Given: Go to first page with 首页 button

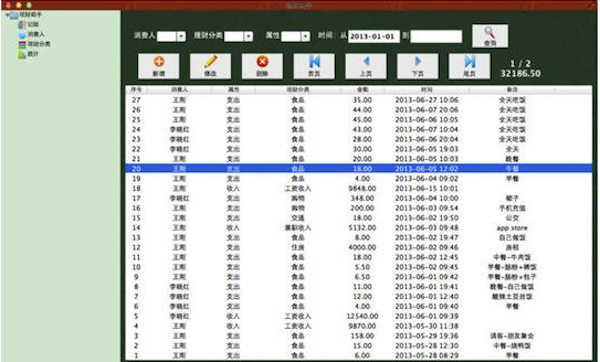Looking at the screenshot, I should tap(314, 66).
